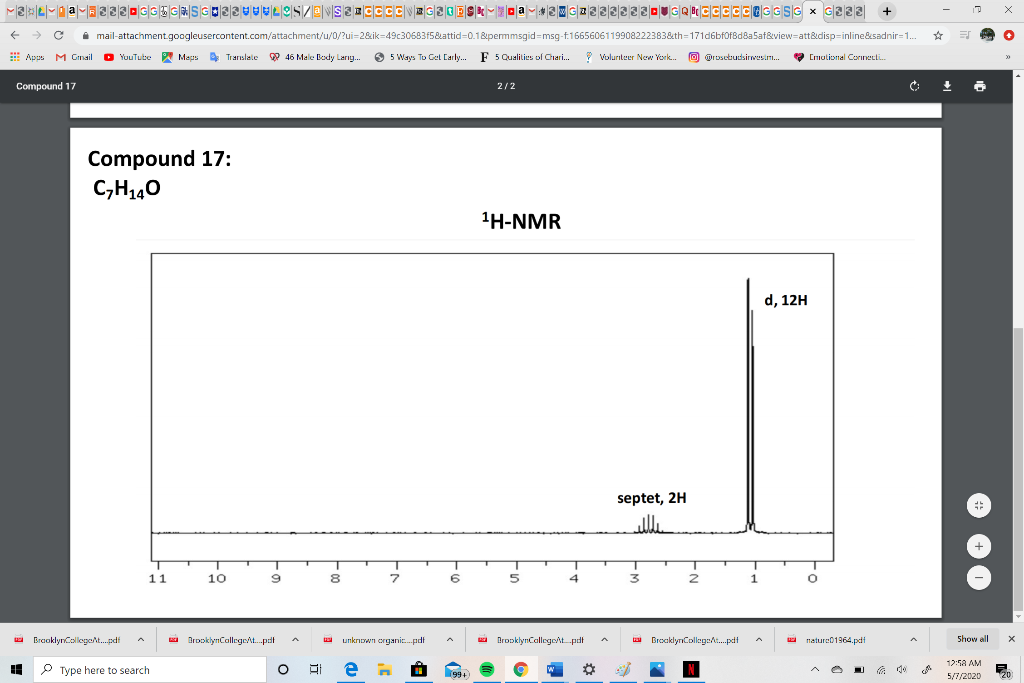Click the Chrome profile avatar
Image resolution: width=1024 pixels, height=683 pixels.
point(987,35)
